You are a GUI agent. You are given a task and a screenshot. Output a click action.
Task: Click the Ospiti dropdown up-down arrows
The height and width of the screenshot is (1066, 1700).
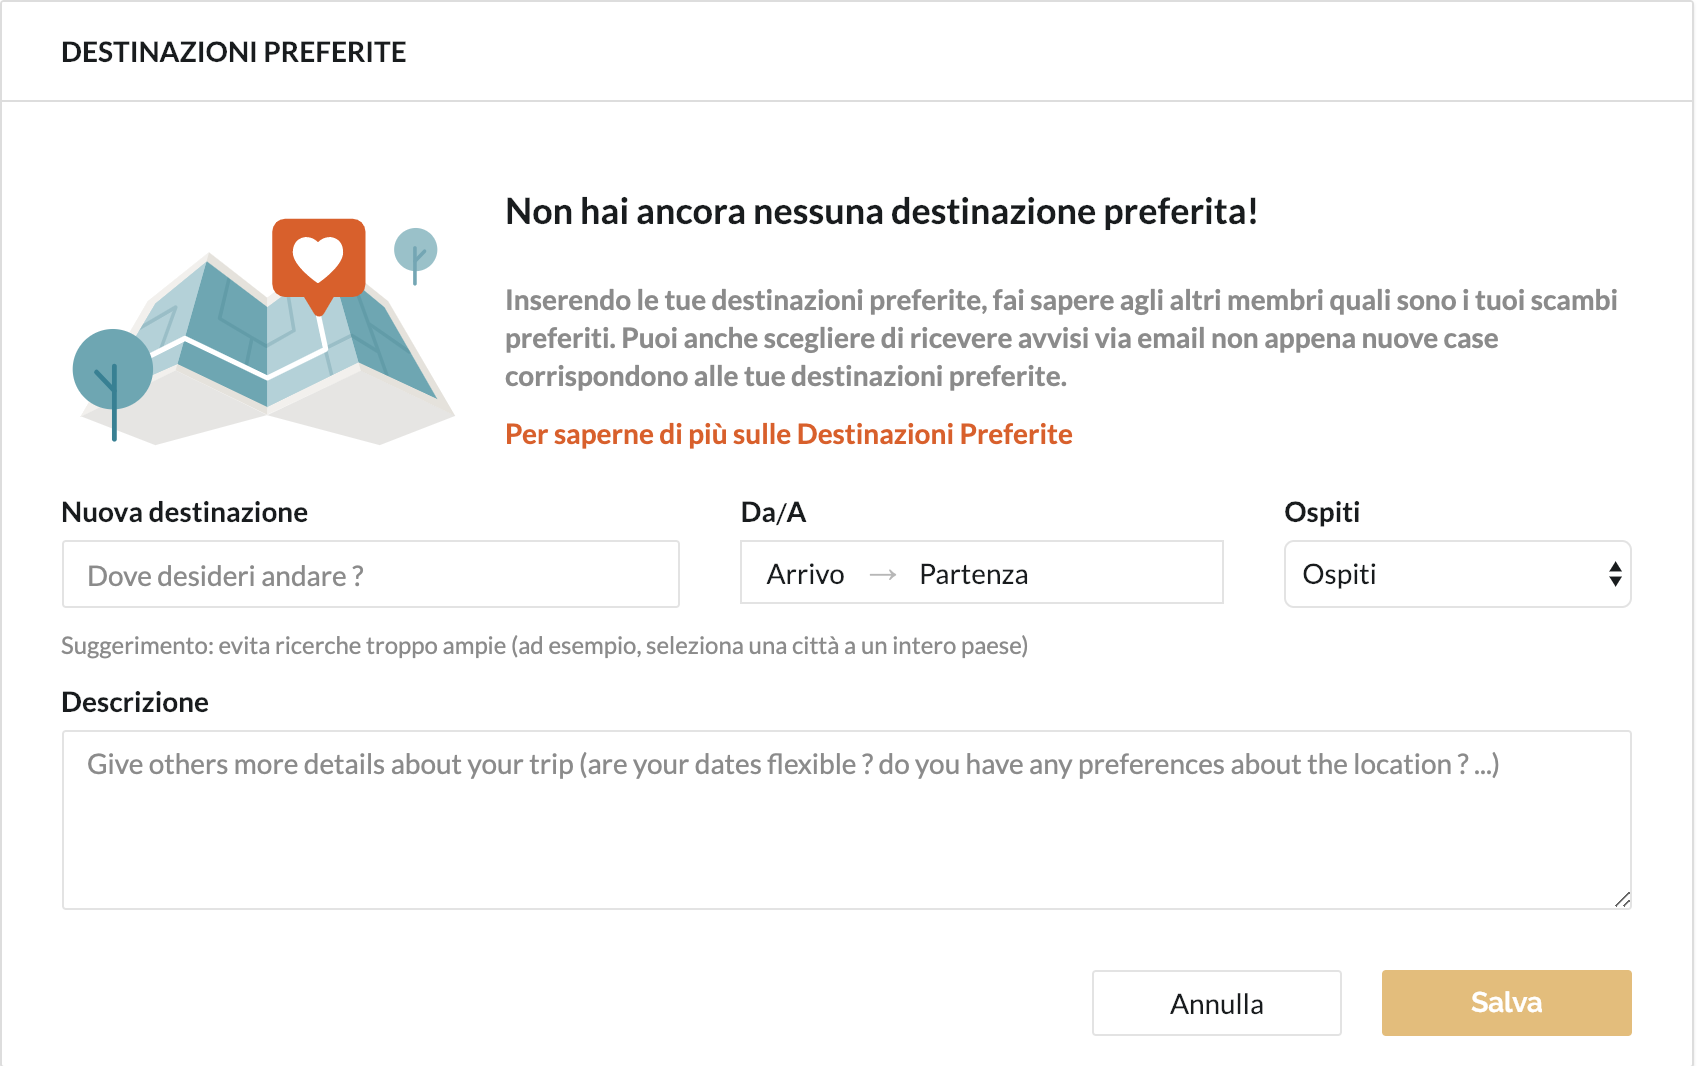click(x=1614, y=574)
